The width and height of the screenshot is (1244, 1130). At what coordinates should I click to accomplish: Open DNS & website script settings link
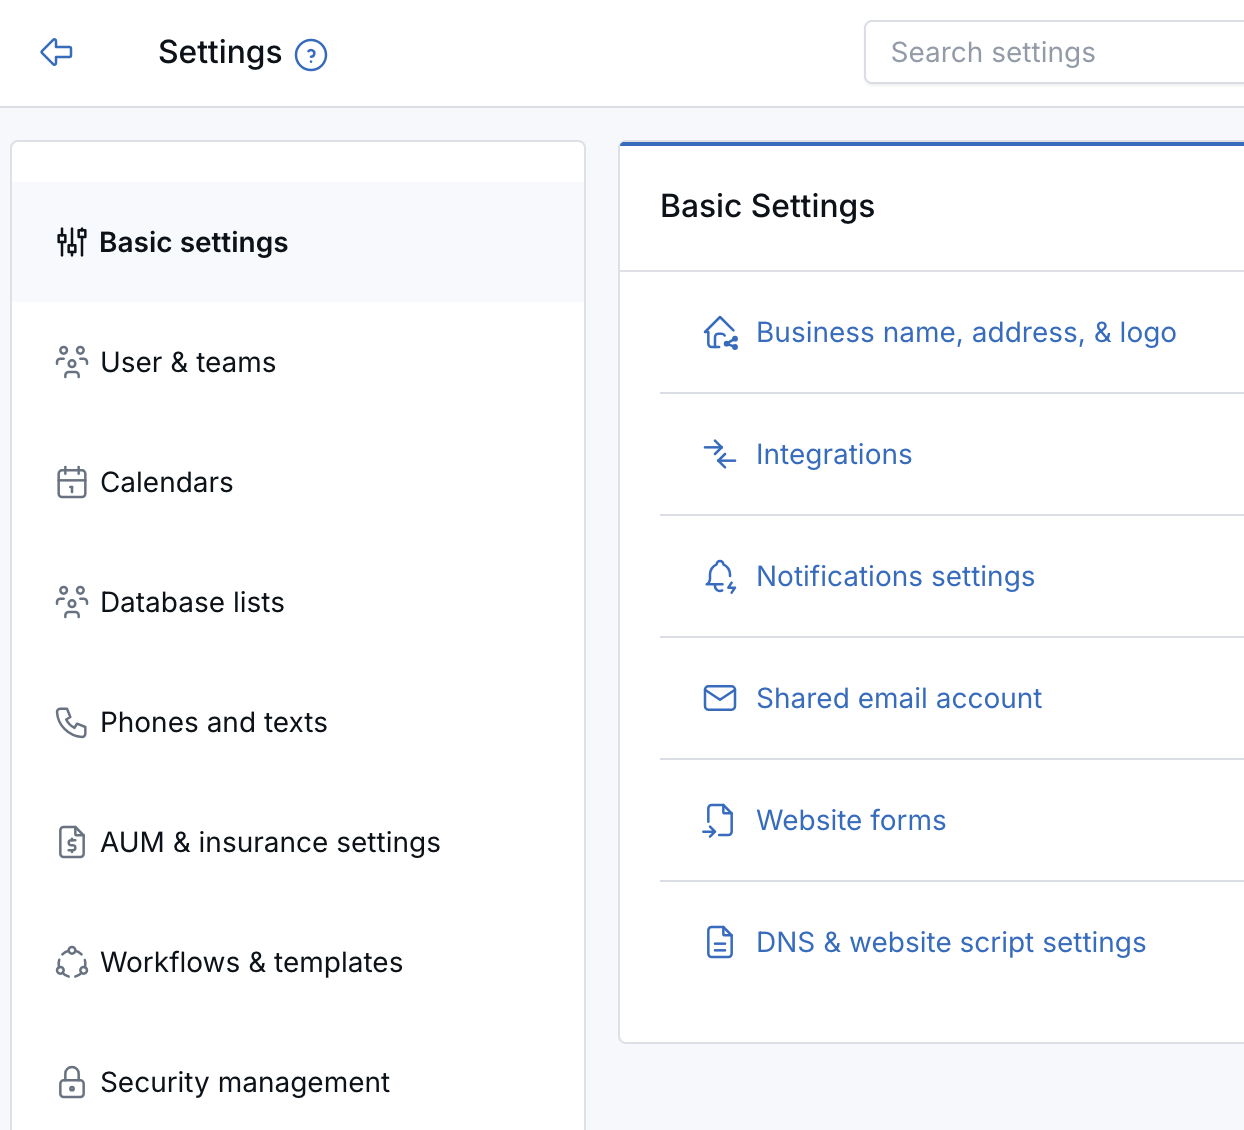click(x=951, y=942)
